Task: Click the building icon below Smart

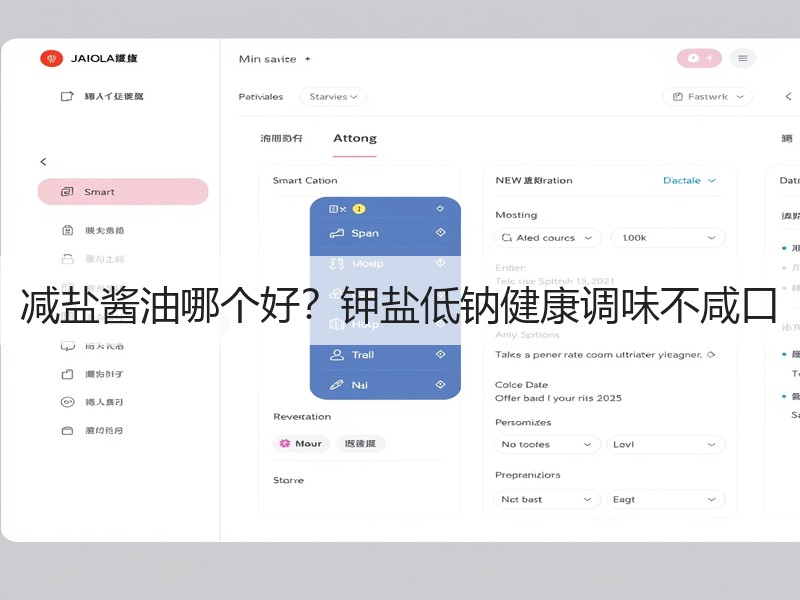Action: pyautogui.click(x=67, y=230)
